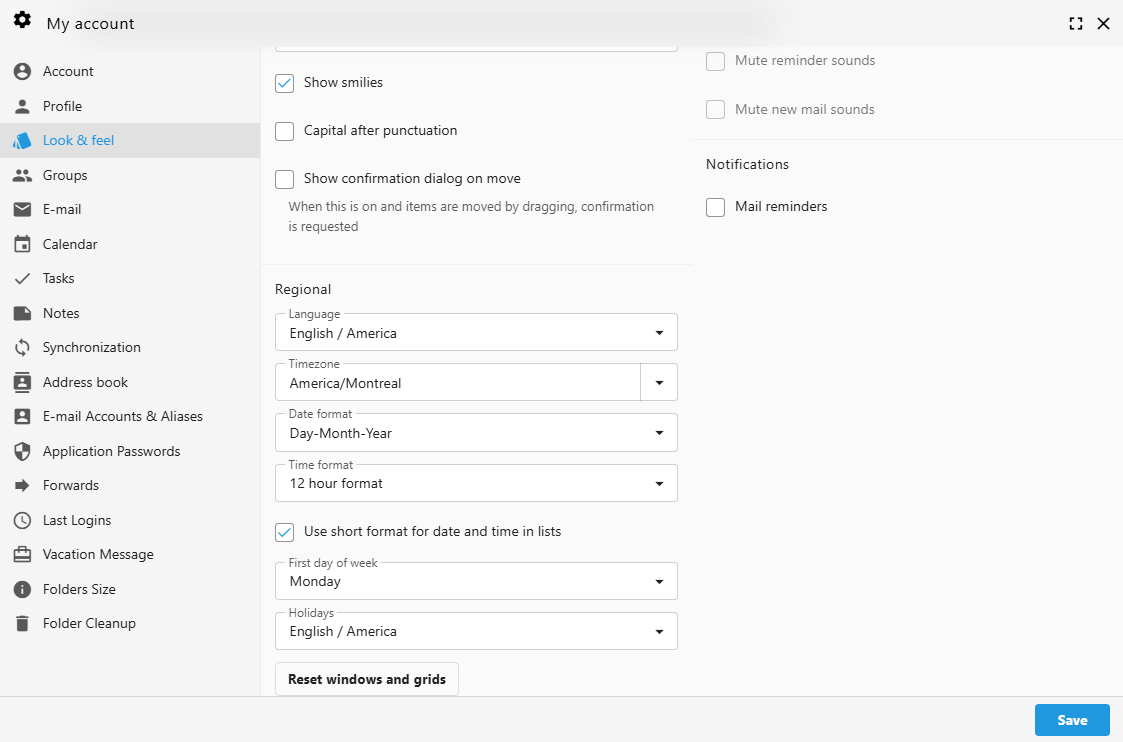Select the Application Passwords key icon
The width and height of the screenshot is (1123, 742).
(23, 451)
